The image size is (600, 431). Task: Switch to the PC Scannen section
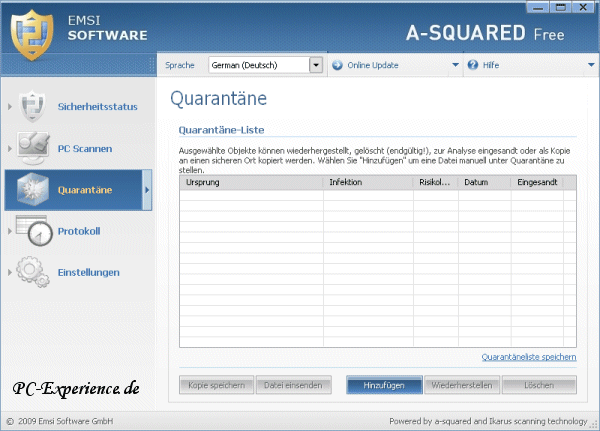point(85,148)
